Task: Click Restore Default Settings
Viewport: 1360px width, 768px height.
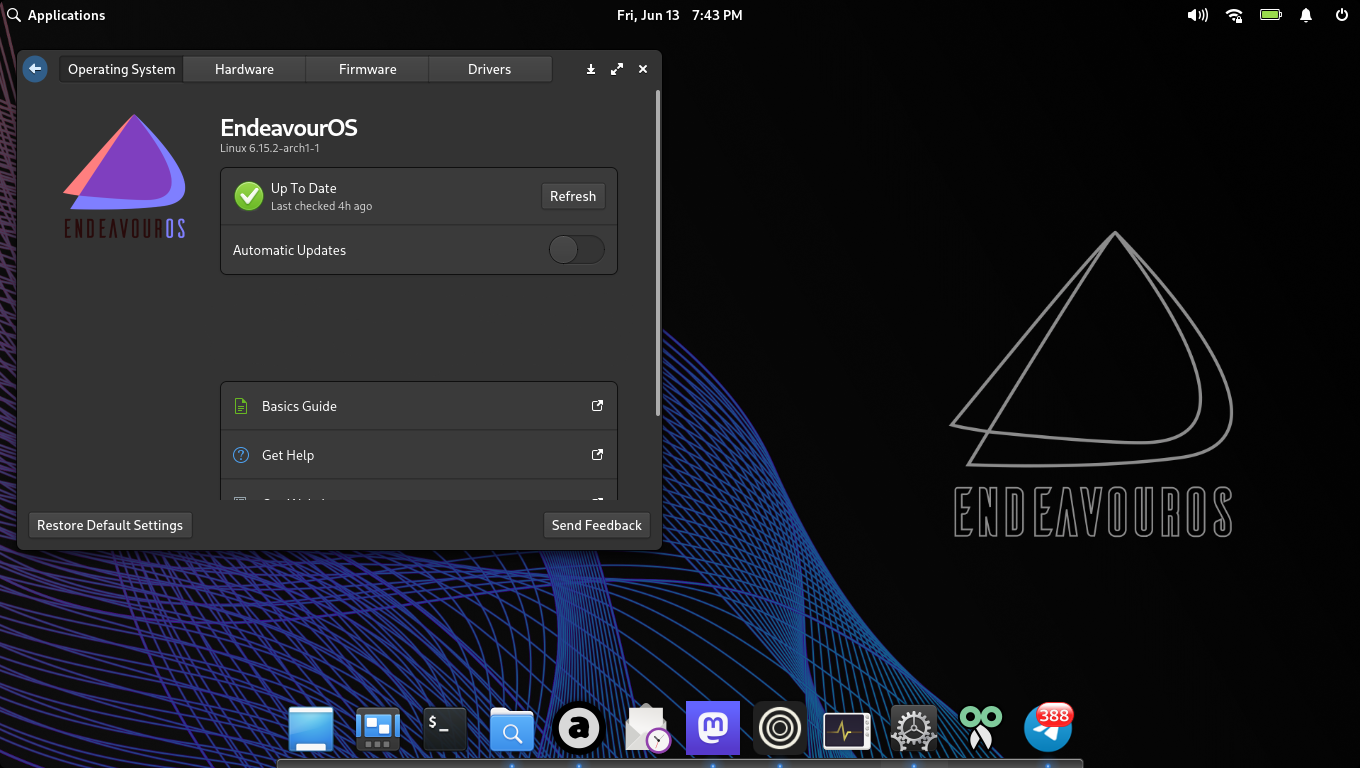Action: [110, 525]
